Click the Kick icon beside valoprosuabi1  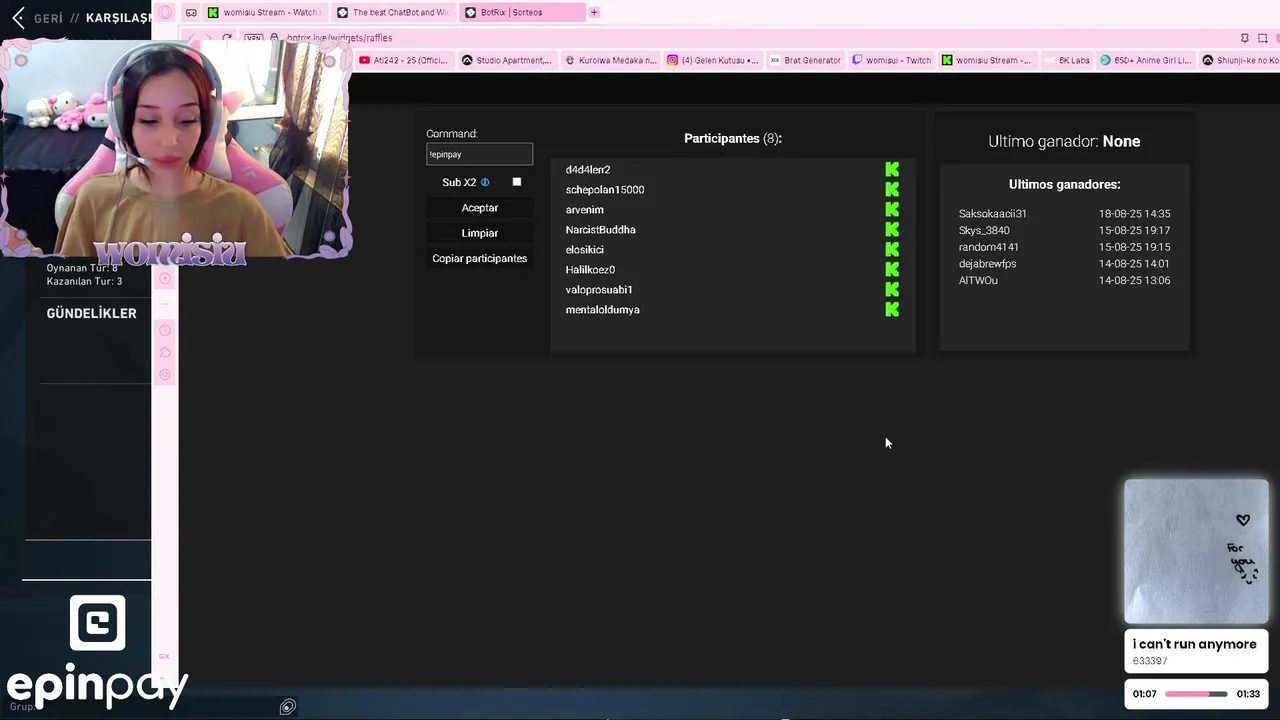pos(892,289)
